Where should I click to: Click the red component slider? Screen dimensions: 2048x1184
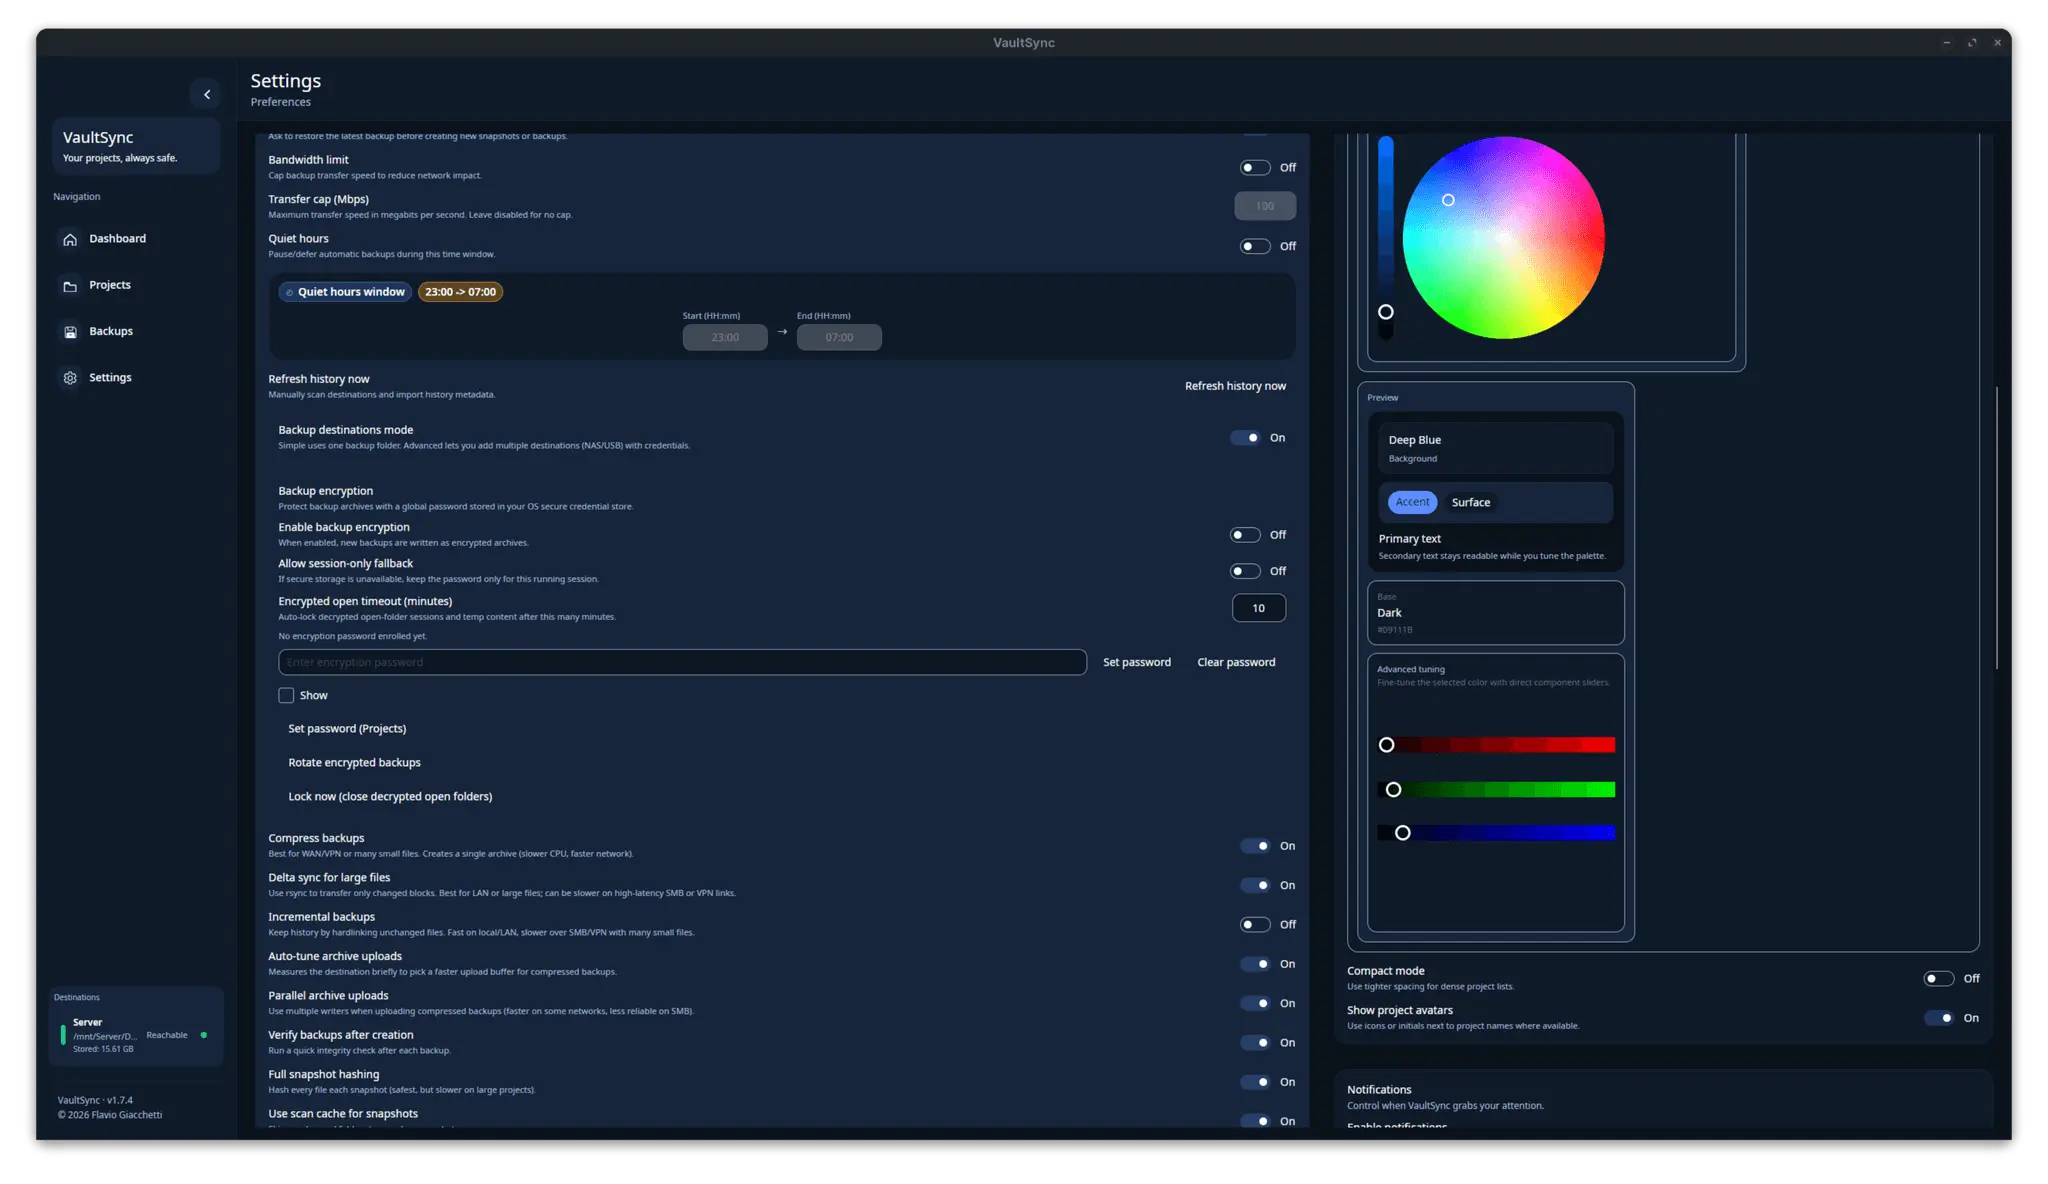coord(1496,745)
